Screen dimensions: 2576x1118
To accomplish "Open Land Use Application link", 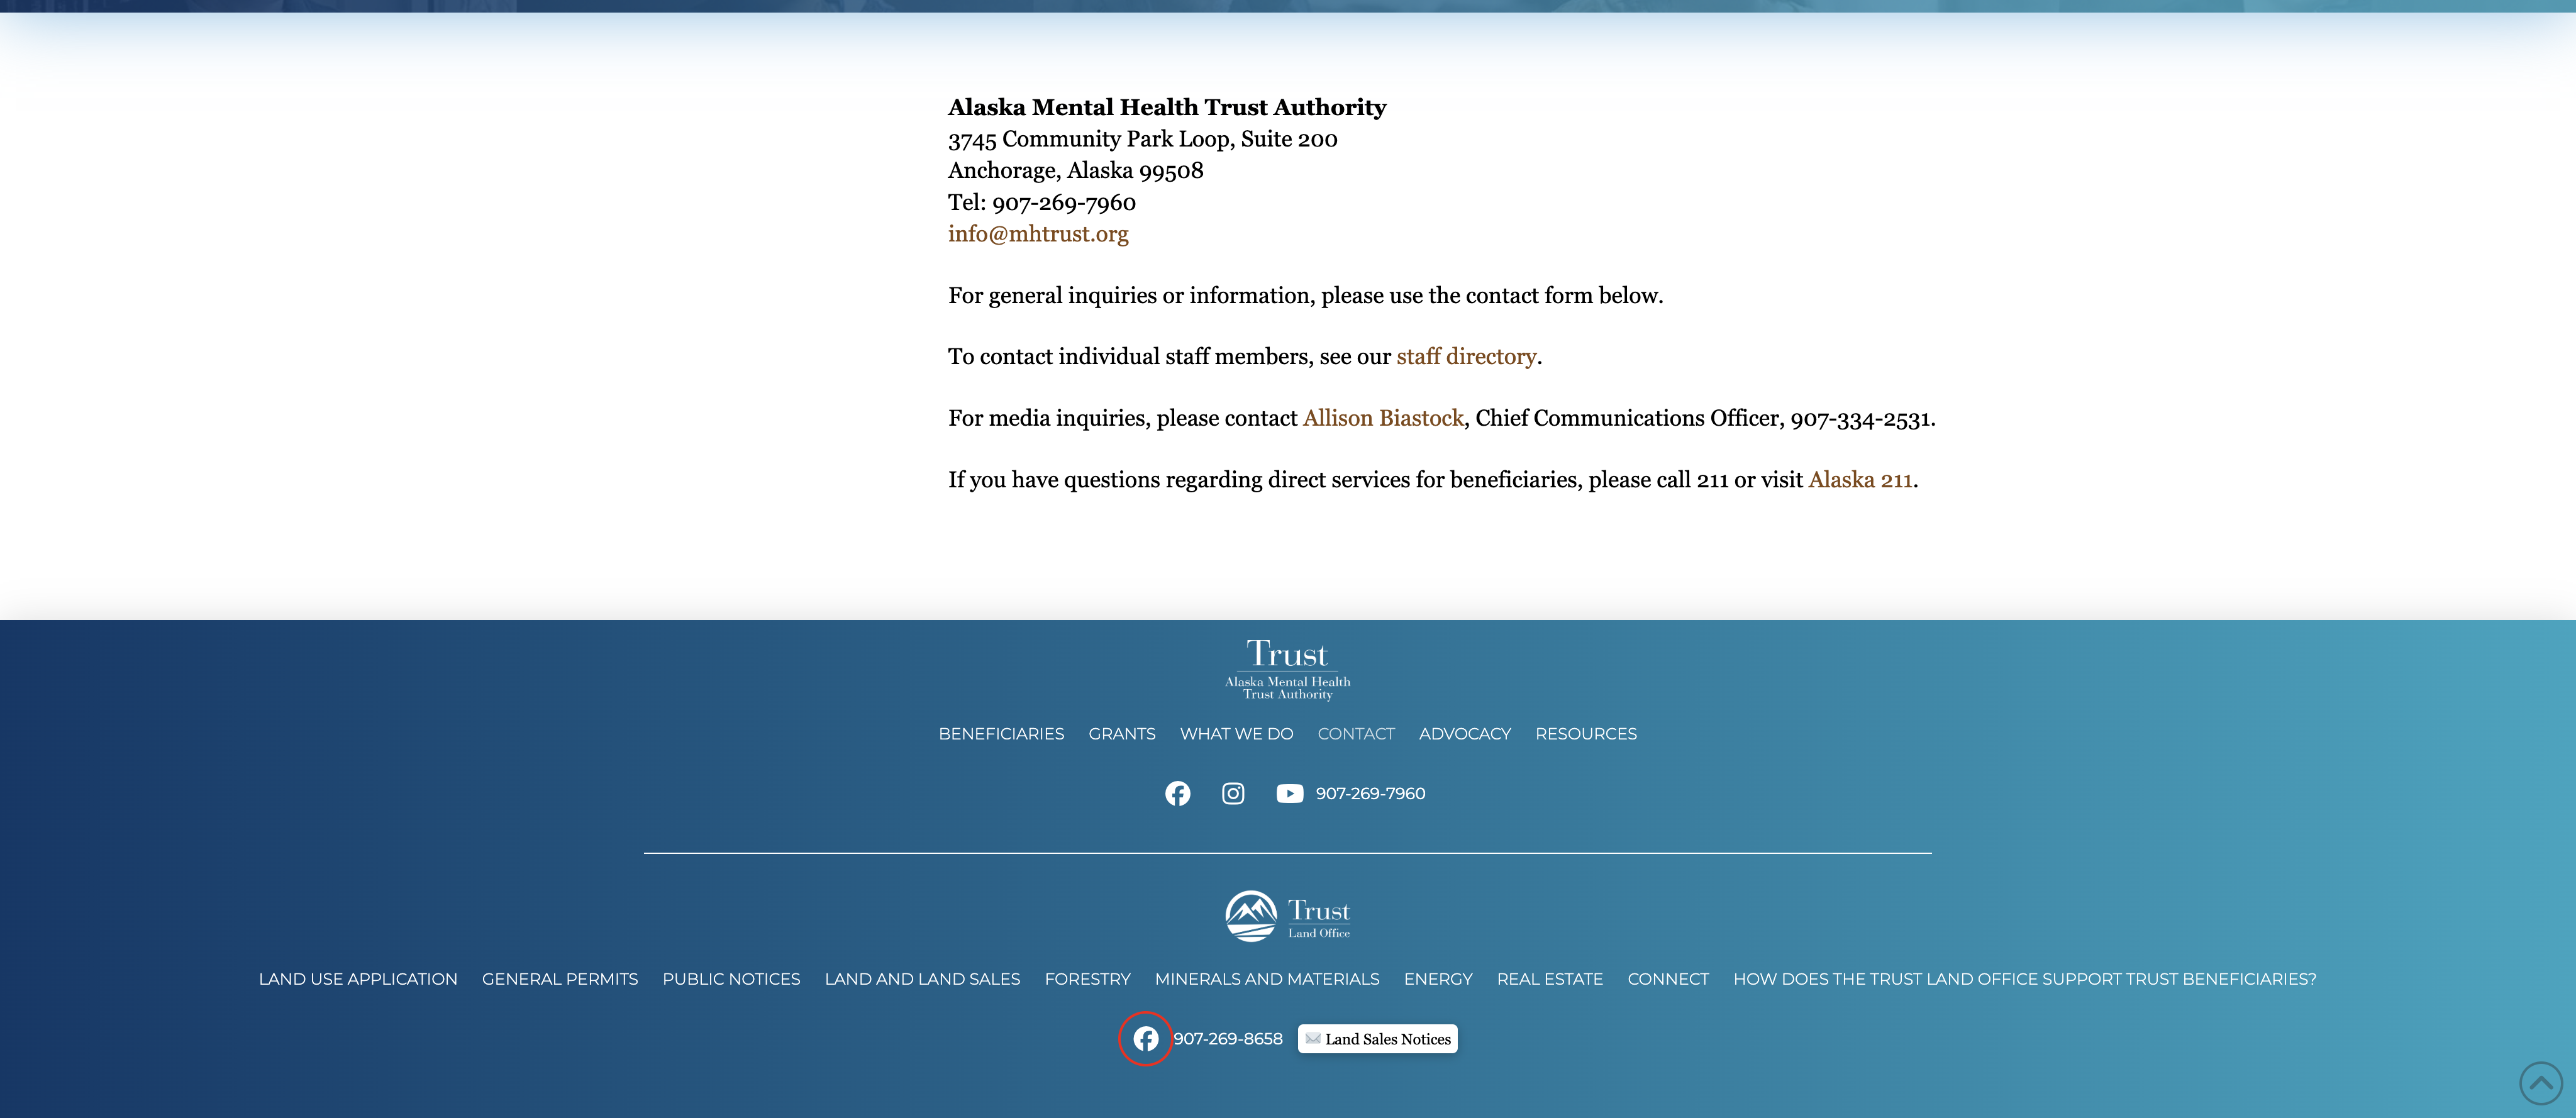I will coord(357,979).
